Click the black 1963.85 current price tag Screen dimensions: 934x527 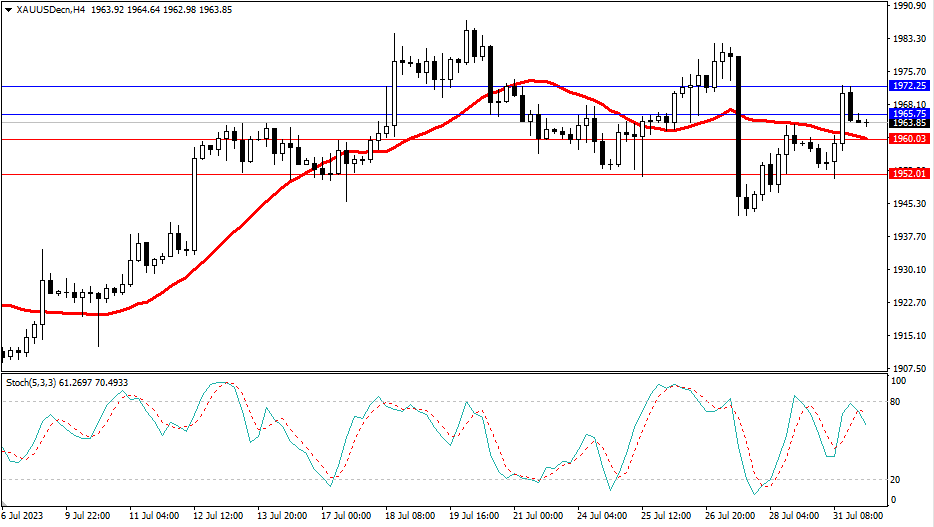(908, 123)
